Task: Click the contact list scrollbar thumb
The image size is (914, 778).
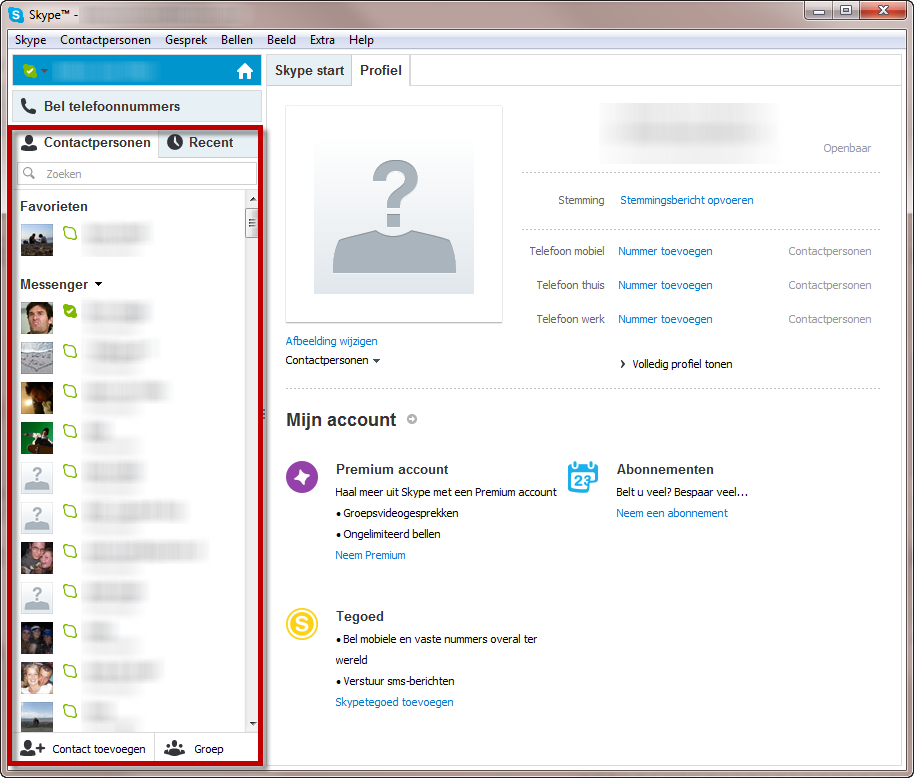Action: pyautogui.click(x=252, y=222)
